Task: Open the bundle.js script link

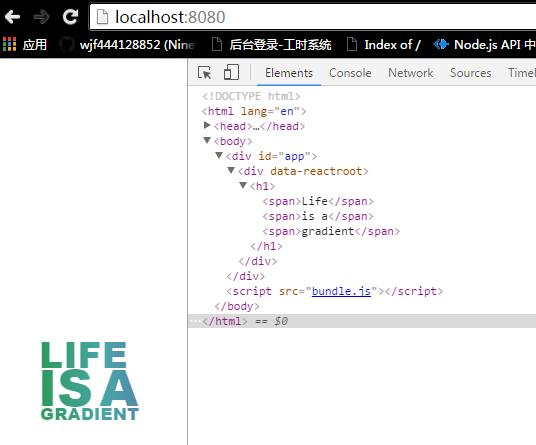Action: [x=341, y=291]
